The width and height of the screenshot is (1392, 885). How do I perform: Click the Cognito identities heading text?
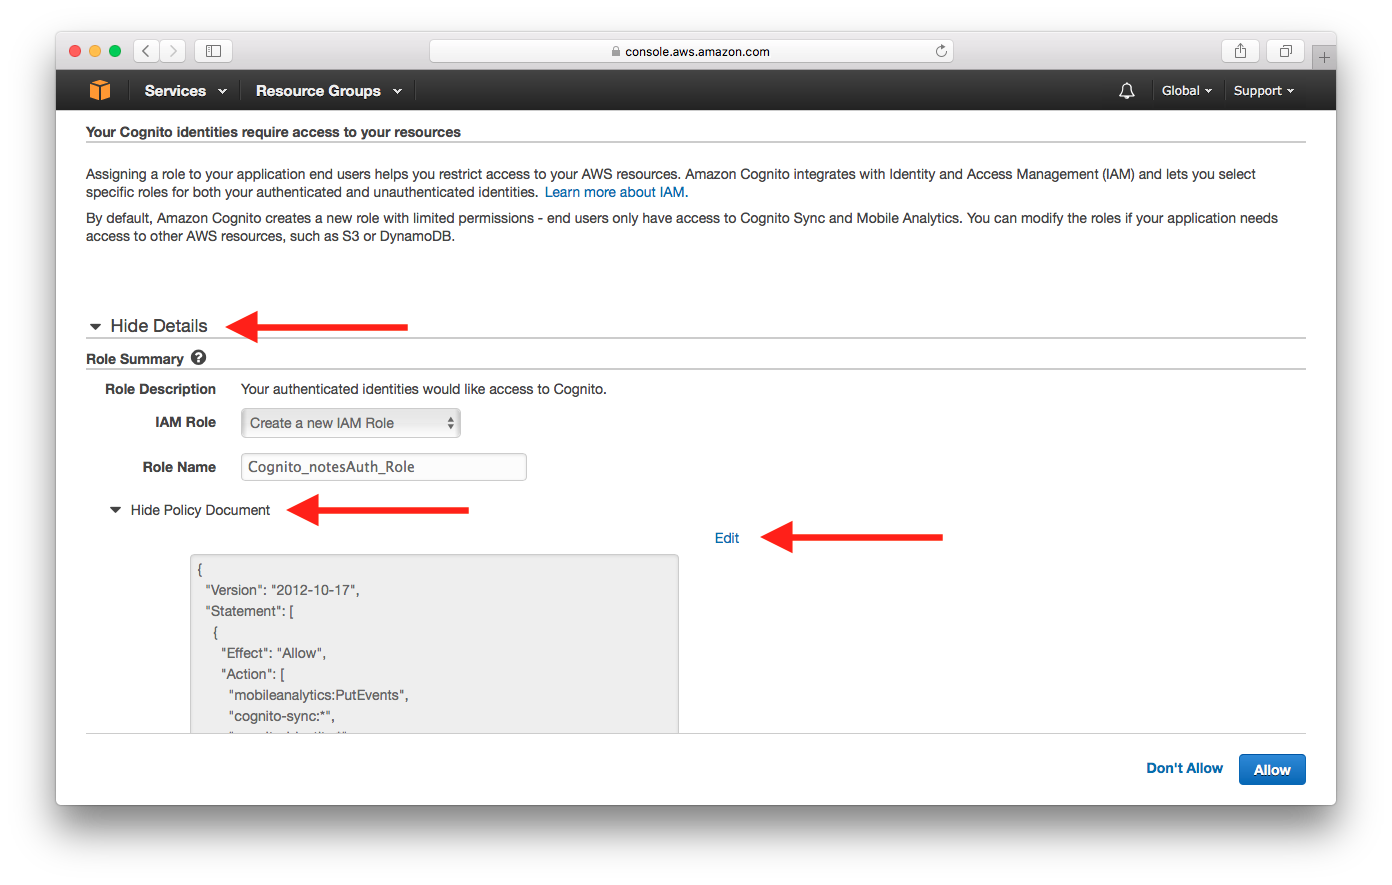point(273,132)
